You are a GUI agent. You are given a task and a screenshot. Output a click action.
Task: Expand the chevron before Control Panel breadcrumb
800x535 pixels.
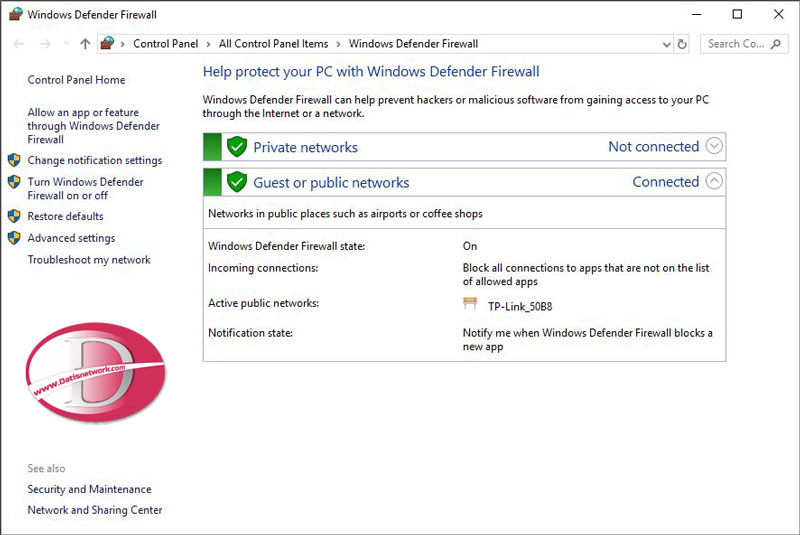coord(122,44)
